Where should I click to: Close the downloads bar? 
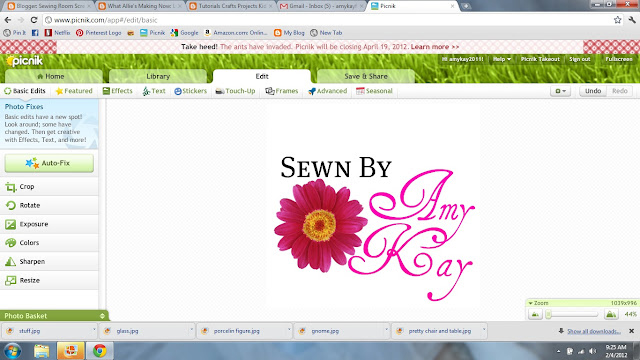(631, 331)
